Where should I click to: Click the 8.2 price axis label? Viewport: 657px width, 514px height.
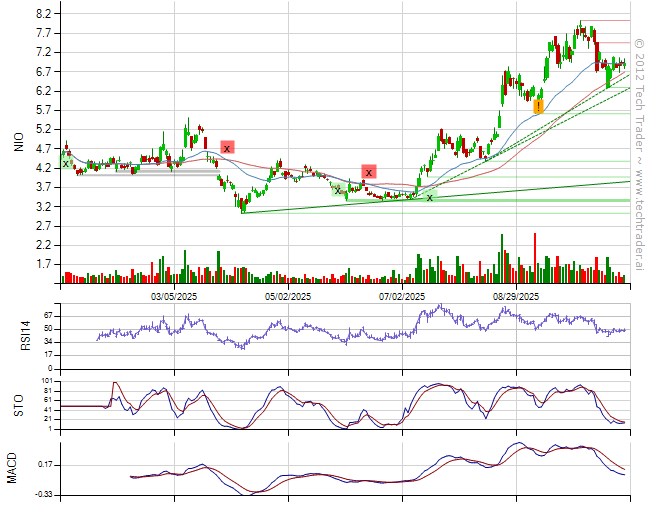43,14
